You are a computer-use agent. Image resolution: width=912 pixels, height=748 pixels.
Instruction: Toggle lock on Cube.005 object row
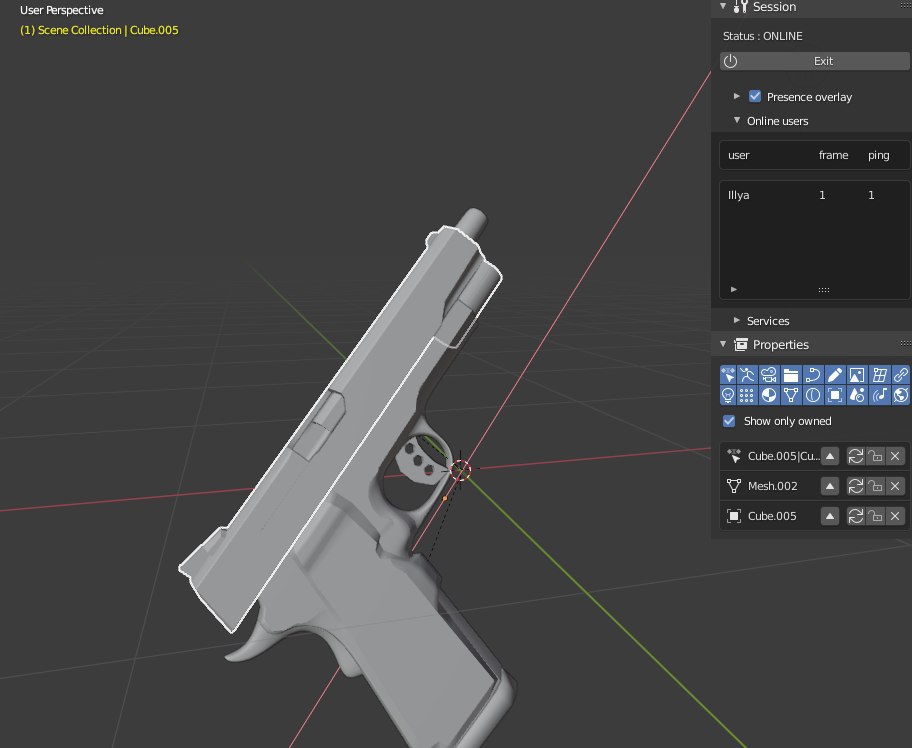(x=875, y=516)
